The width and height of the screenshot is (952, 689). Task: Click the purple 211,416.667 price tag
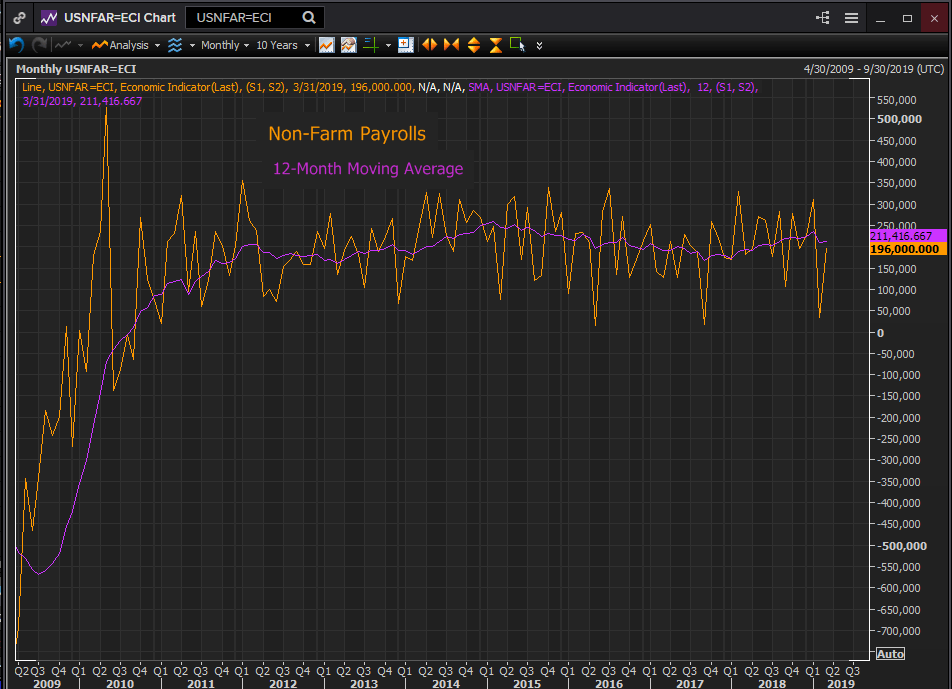[x=908, y=236]
